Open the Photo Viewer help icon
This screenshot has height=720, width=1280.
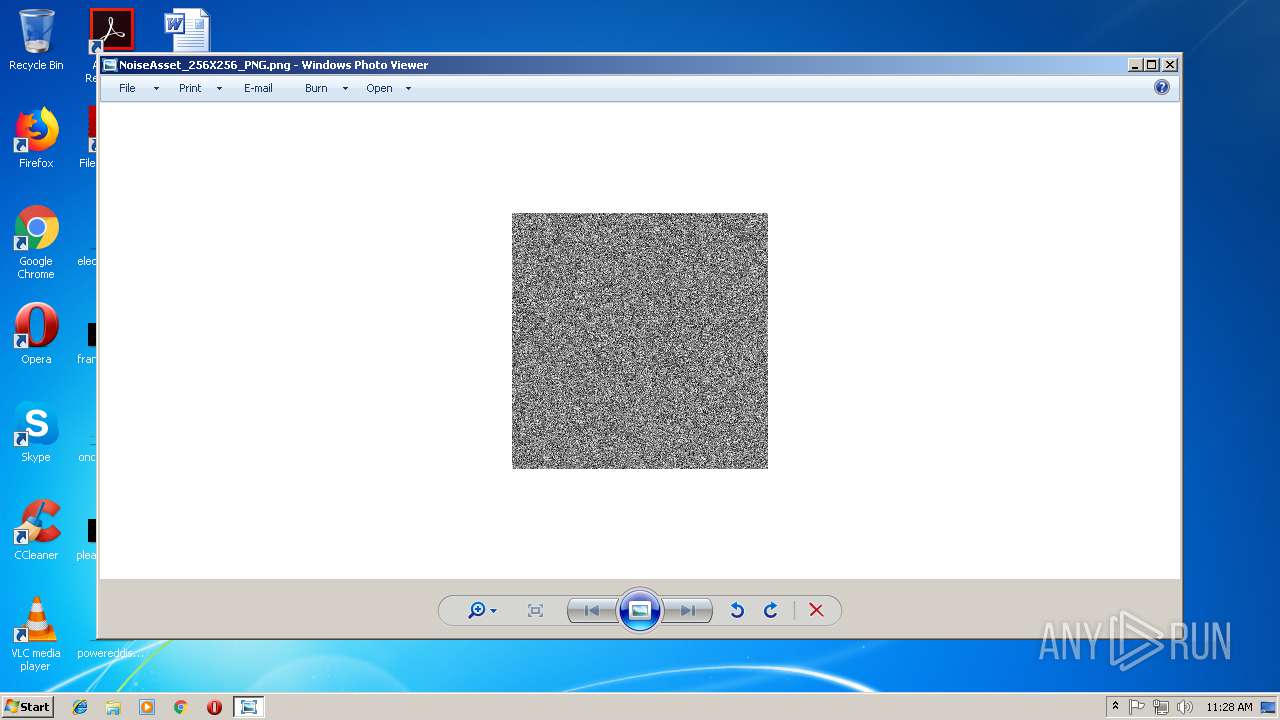point(1161,87)
